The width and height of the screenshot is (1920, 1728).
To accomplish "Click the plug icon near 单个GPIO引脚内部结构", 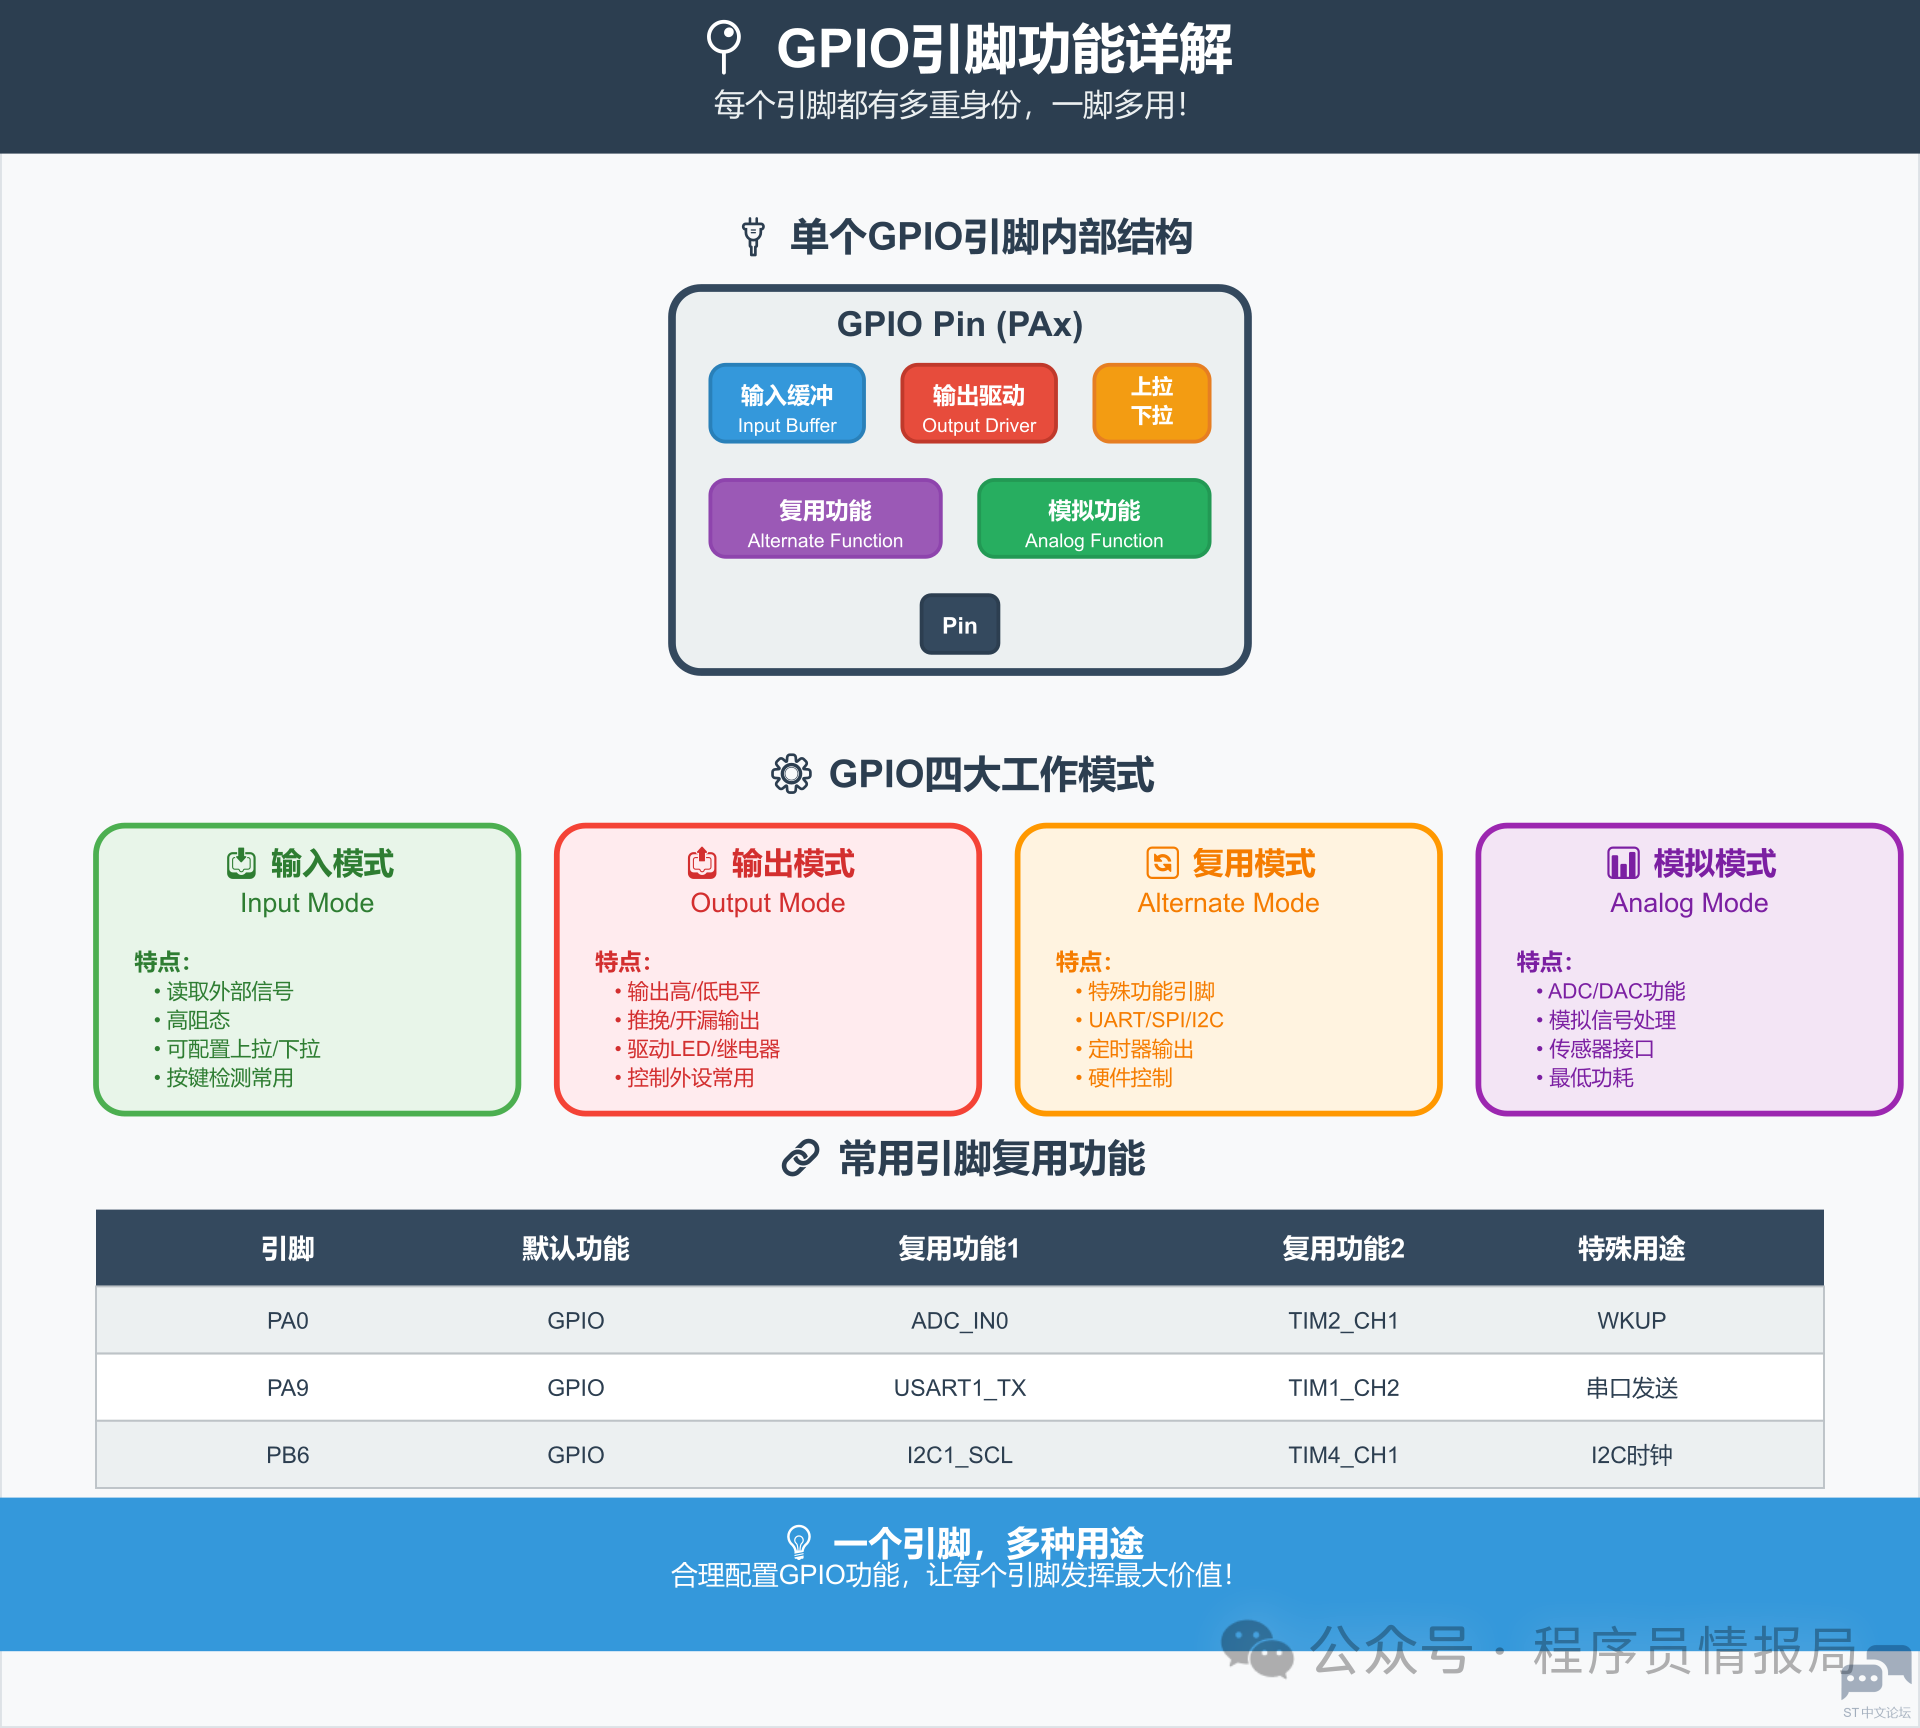I will (753, 237).
